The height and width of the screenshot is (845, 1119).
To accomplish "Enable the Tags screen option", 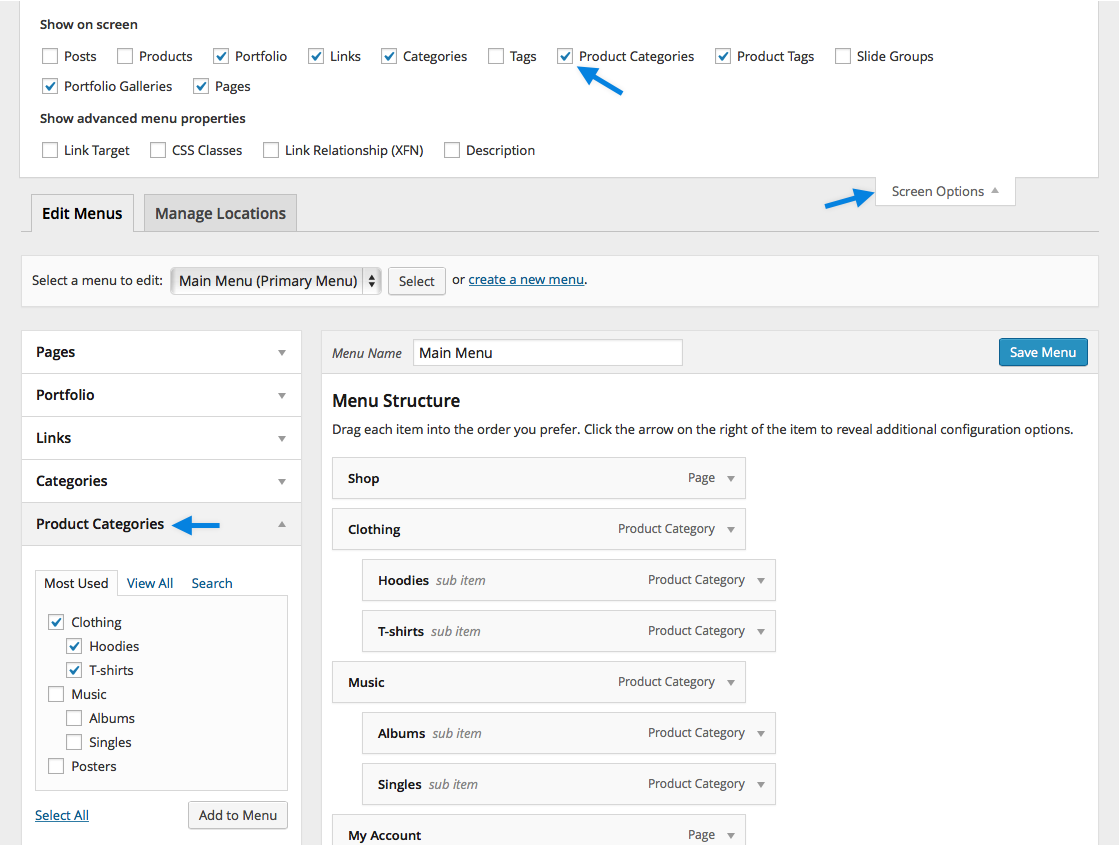I will point(496,56).
